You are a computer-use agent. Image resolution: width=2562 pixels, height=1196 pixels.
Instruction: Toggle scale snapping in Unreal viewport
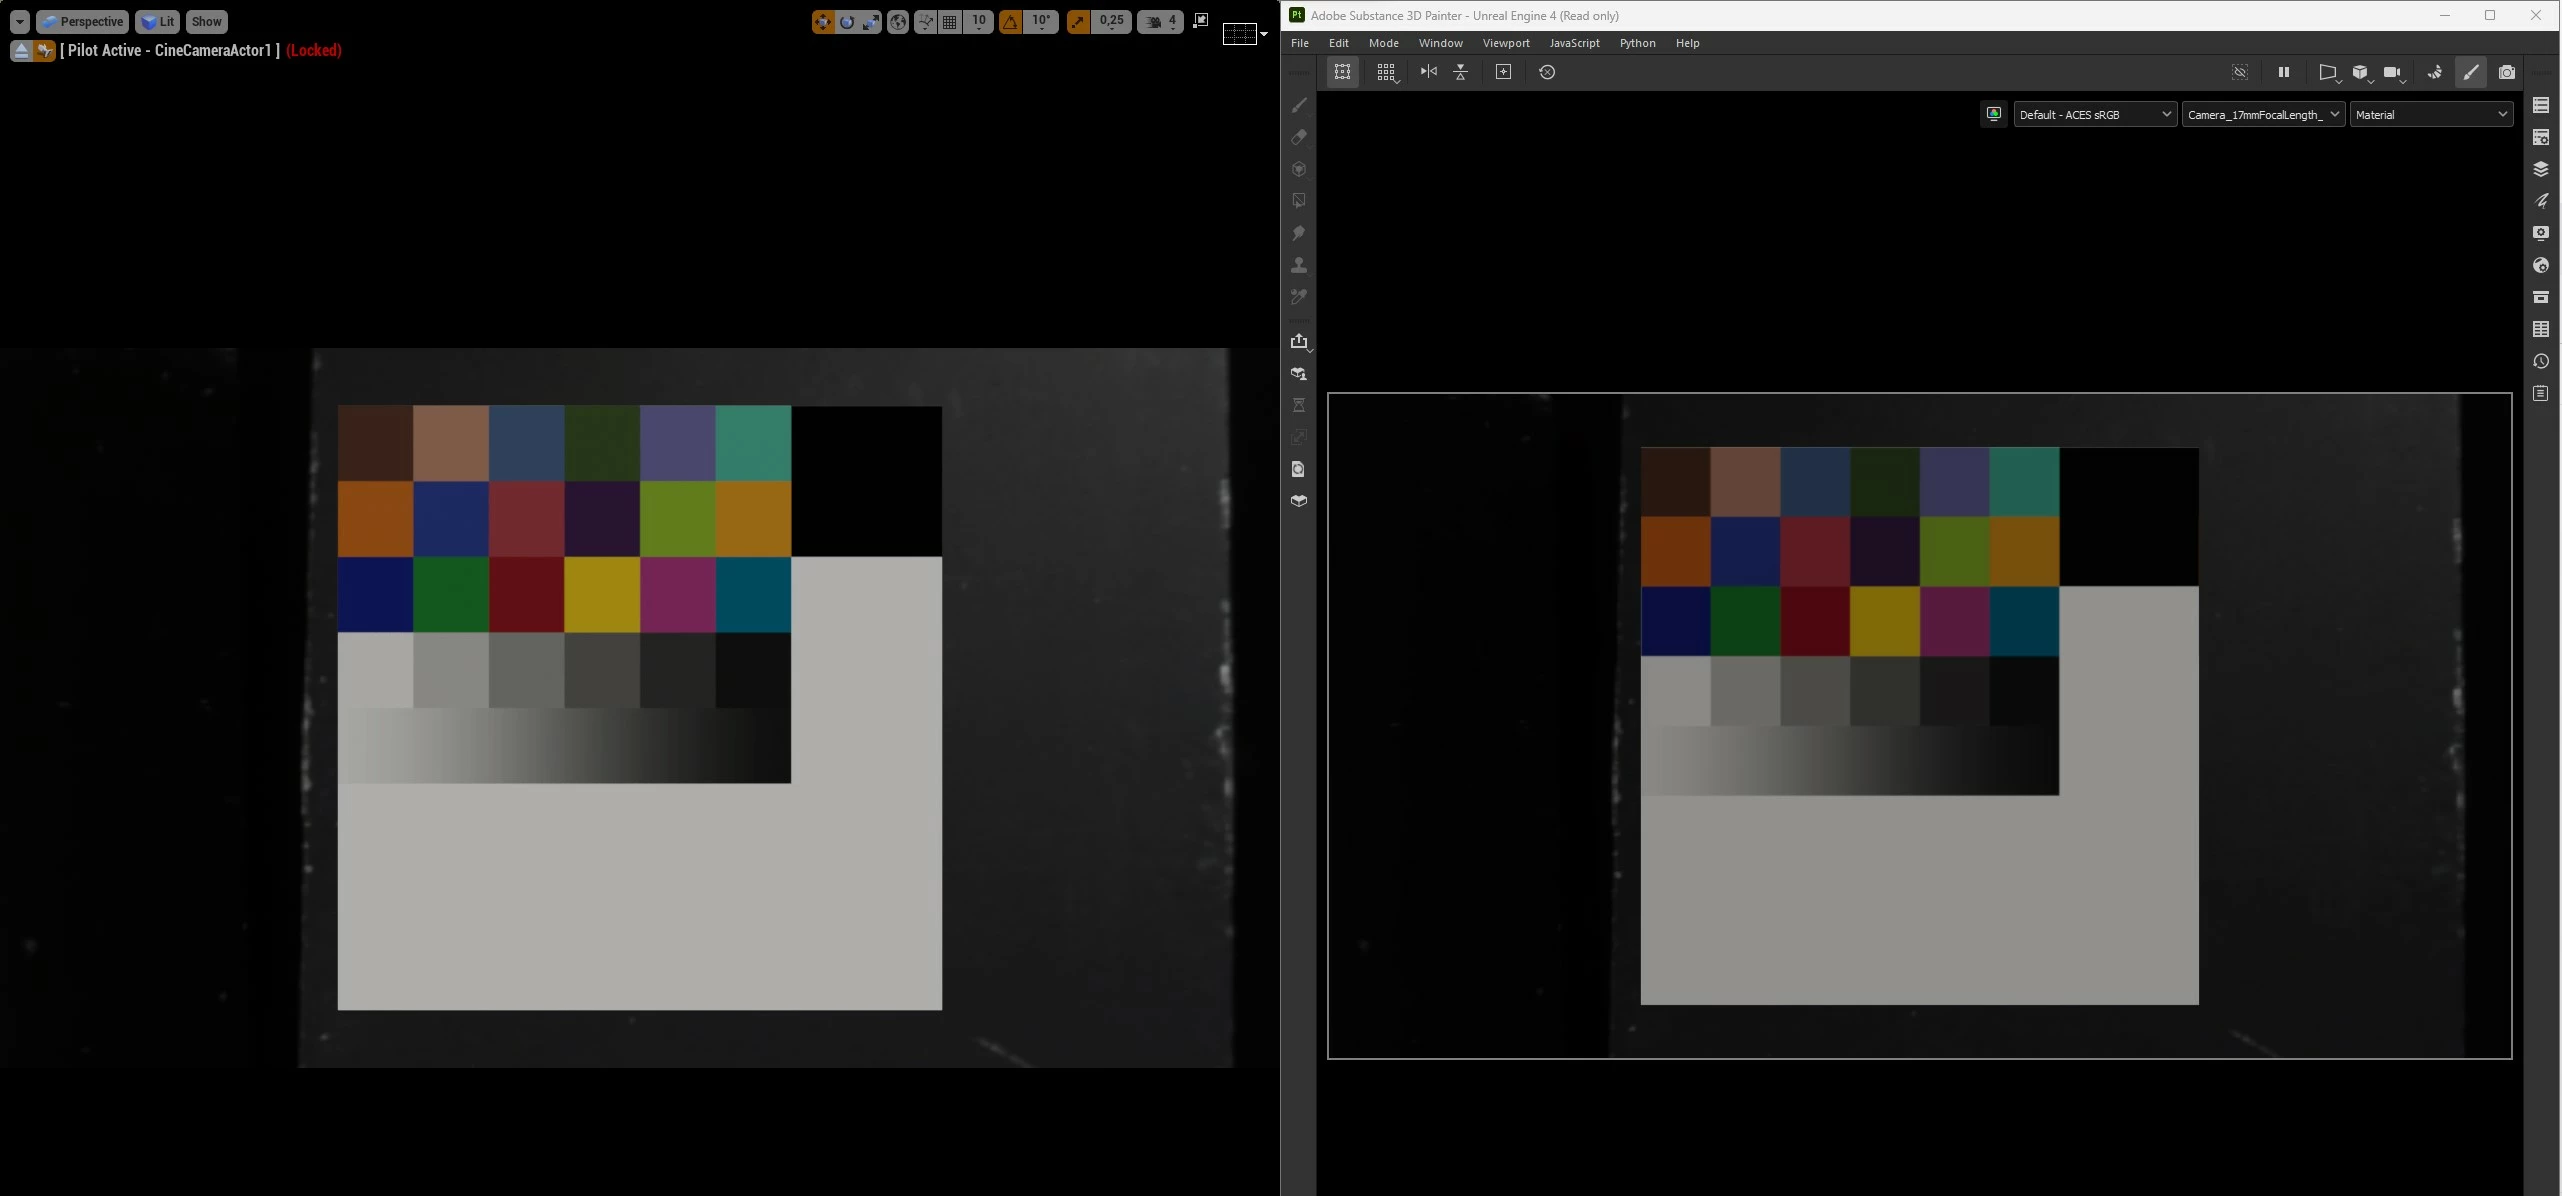(x=1078, y=22)
